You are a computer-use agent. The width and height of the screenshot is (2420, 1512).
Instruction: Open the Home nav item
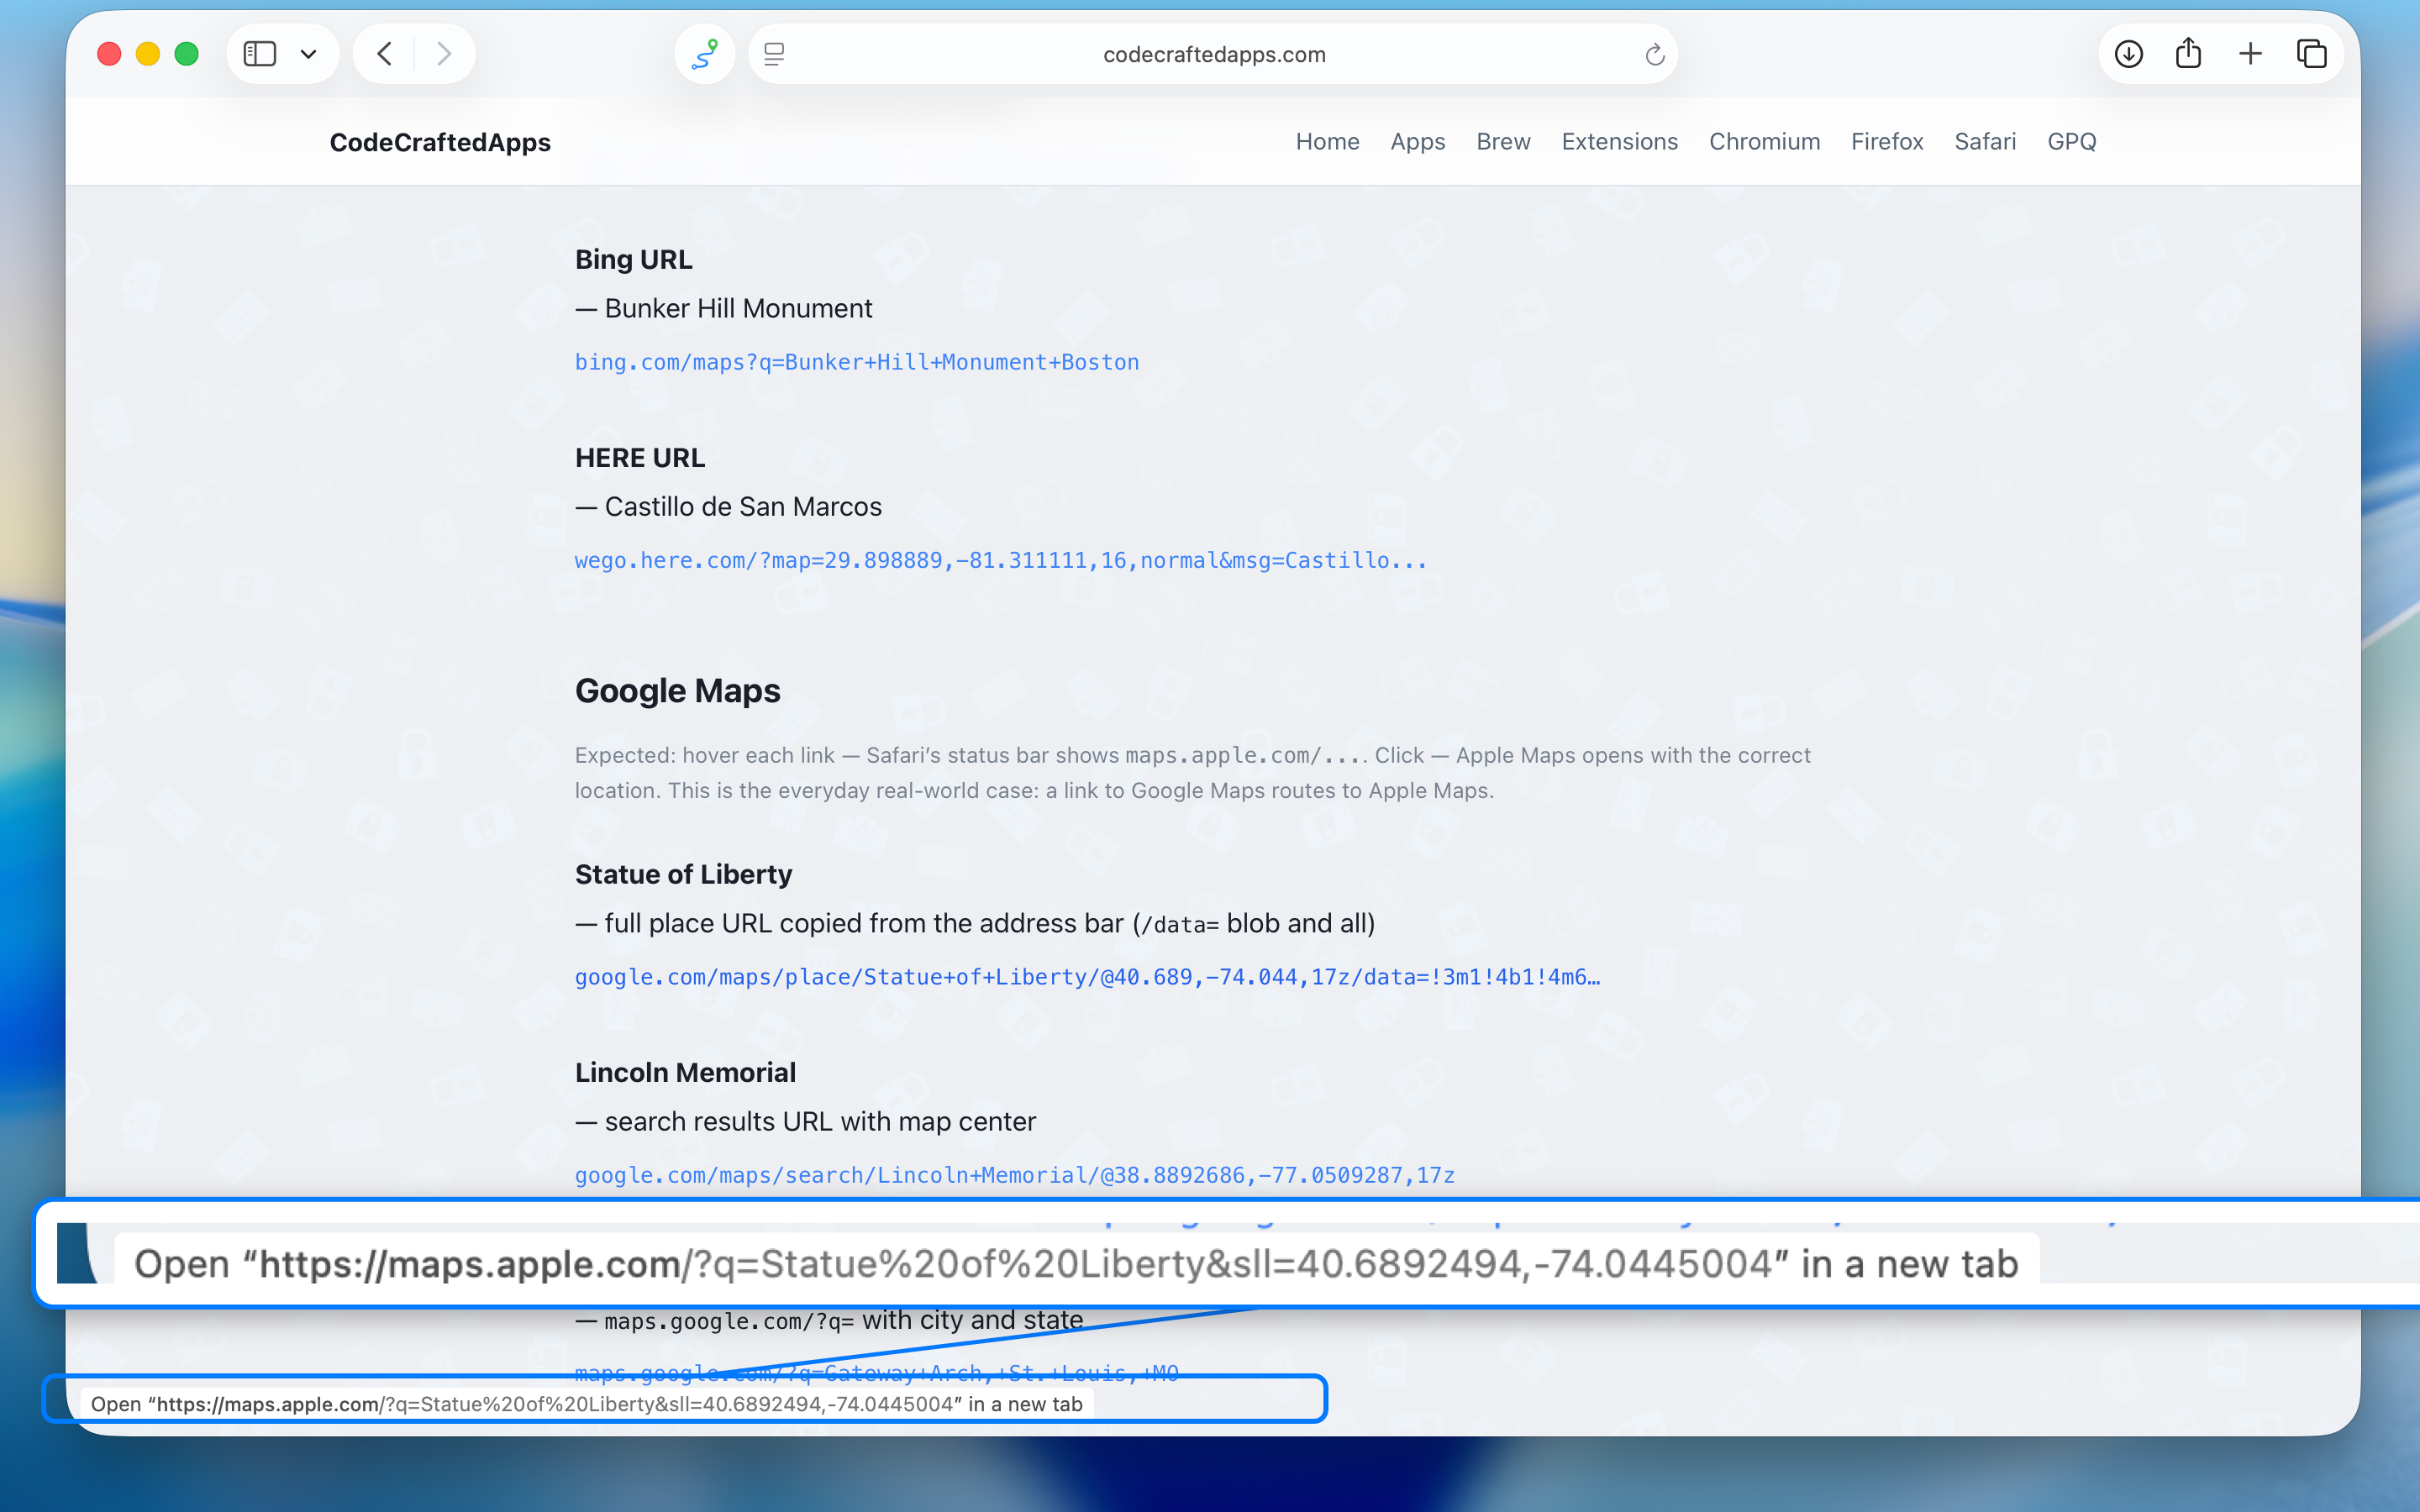tap(1327, 142)
